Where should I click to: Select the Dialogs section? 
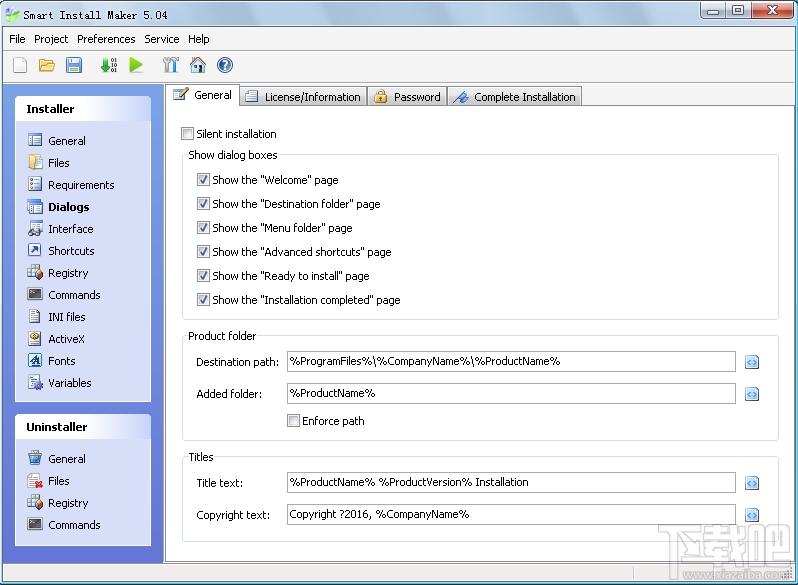coord(59,207)
